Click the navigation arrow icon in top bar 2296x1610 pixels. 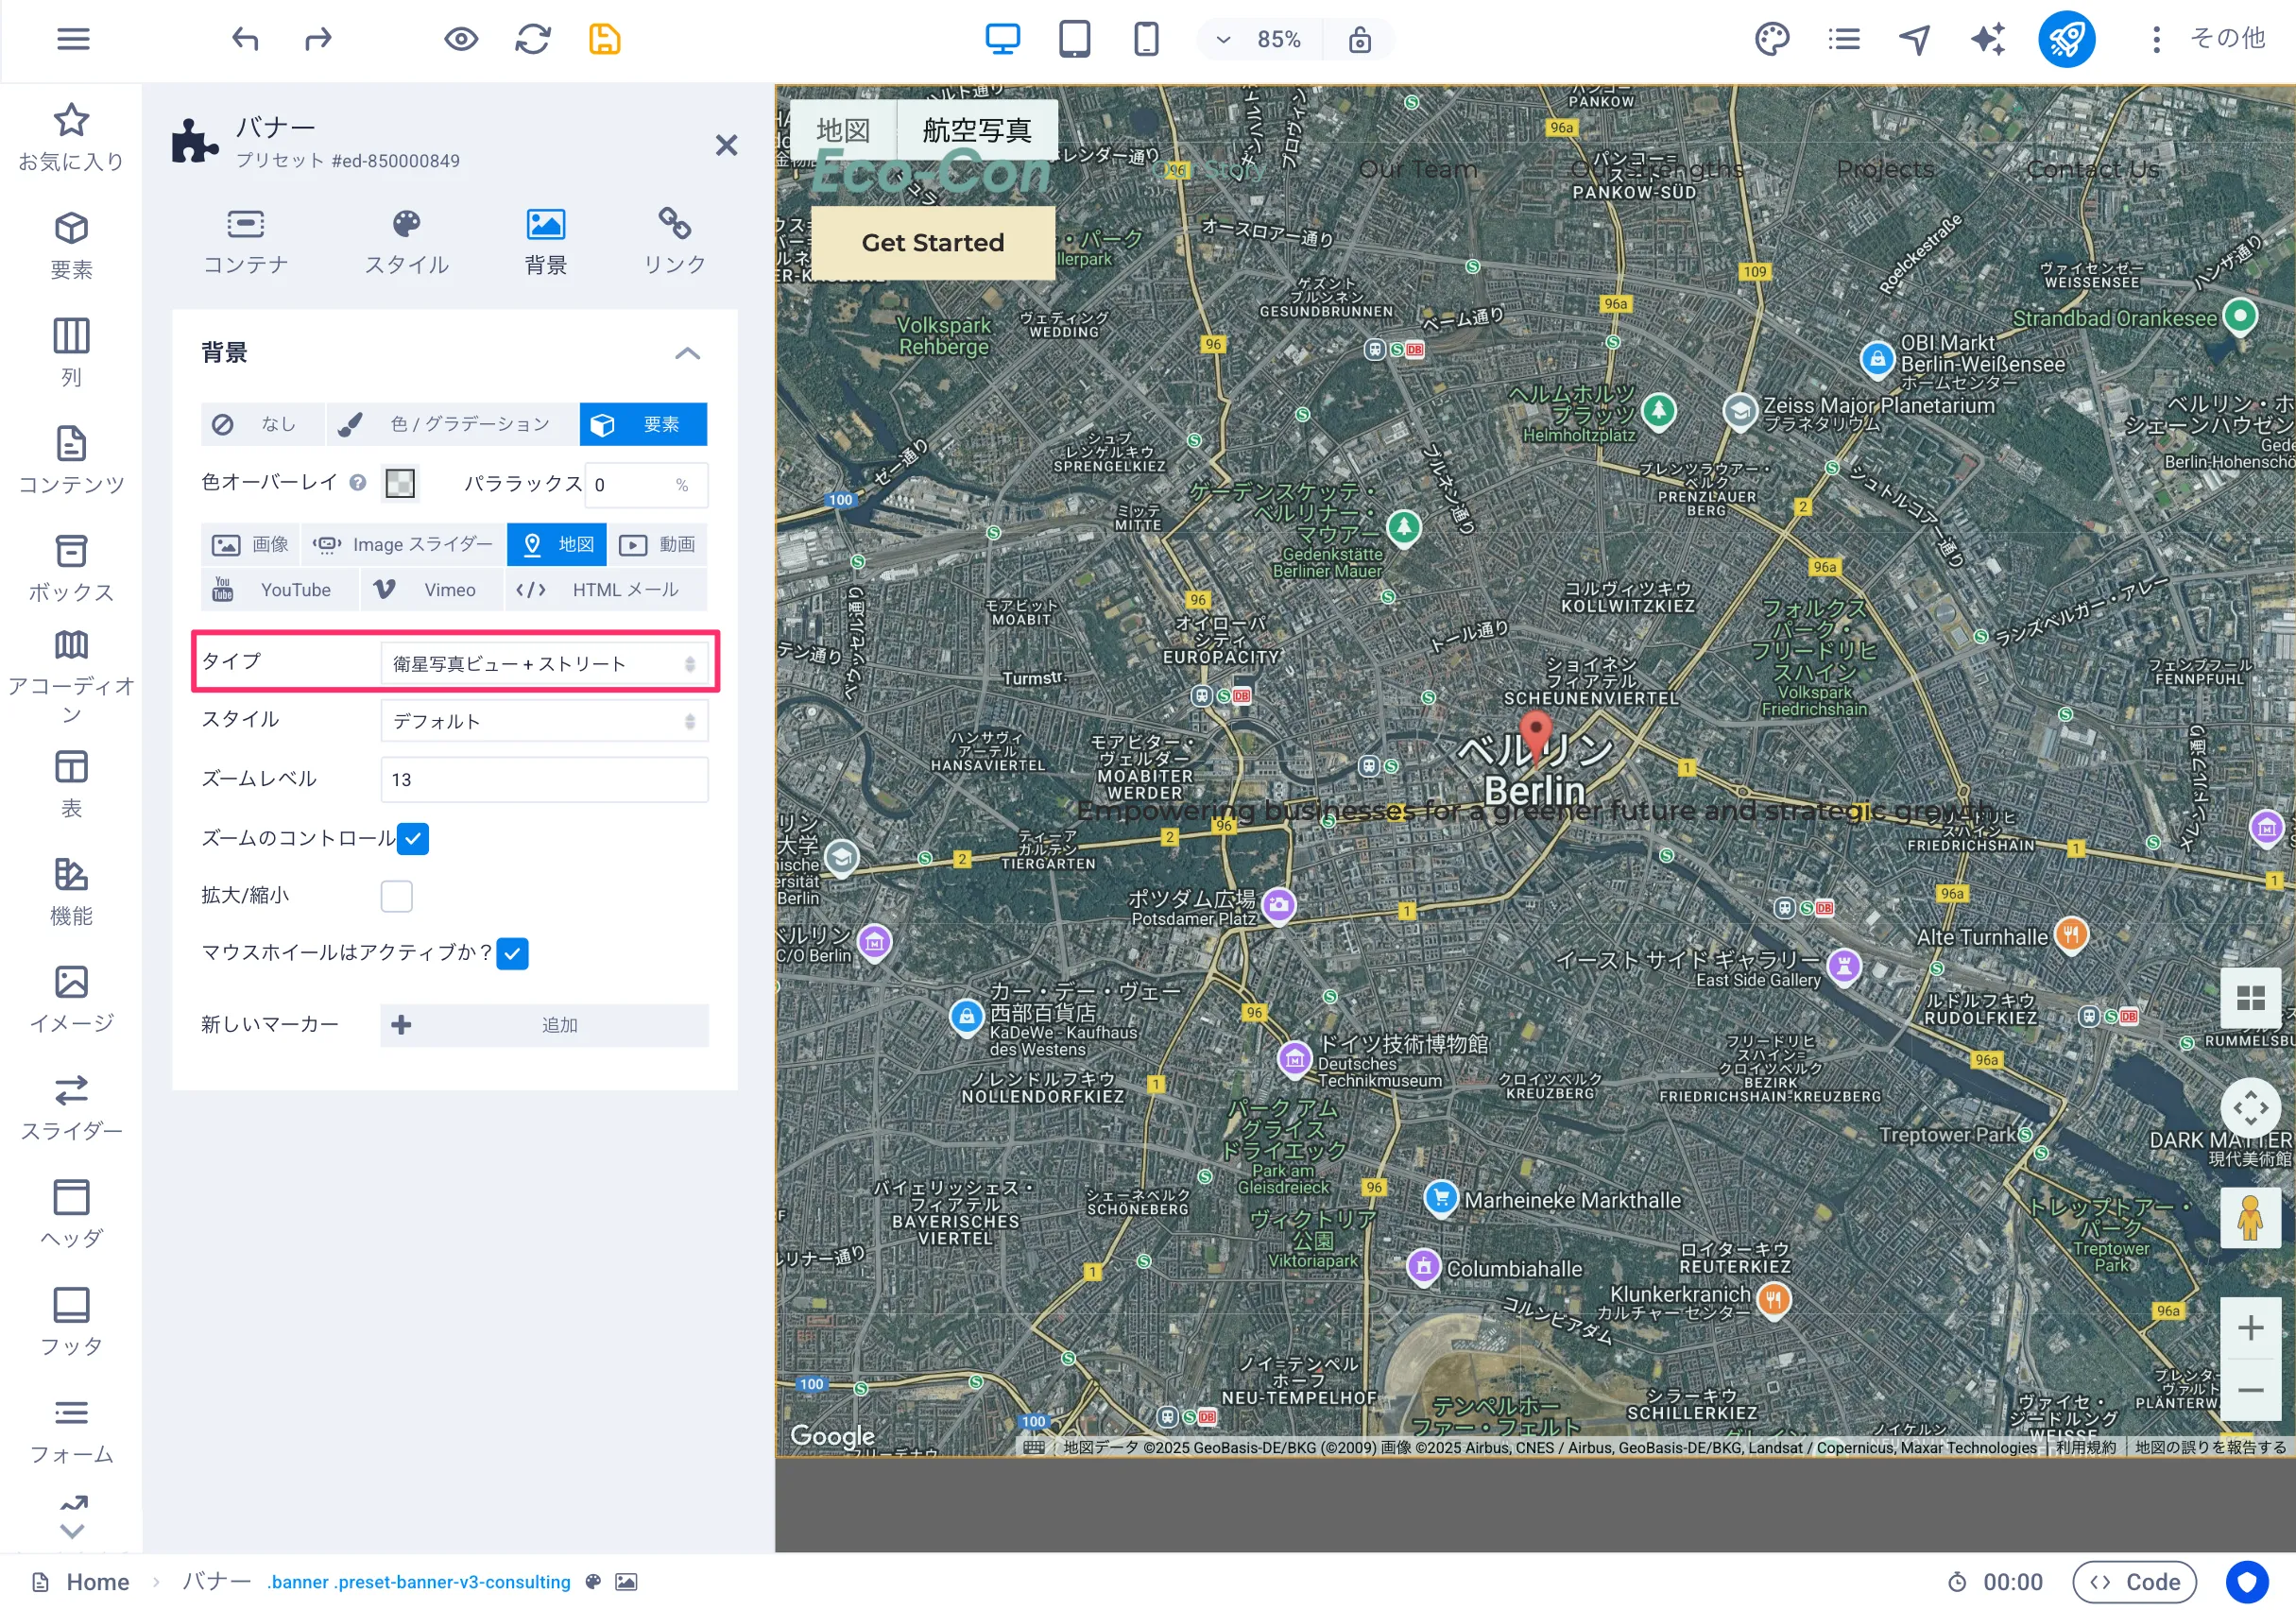click(x=1915, y=39)
